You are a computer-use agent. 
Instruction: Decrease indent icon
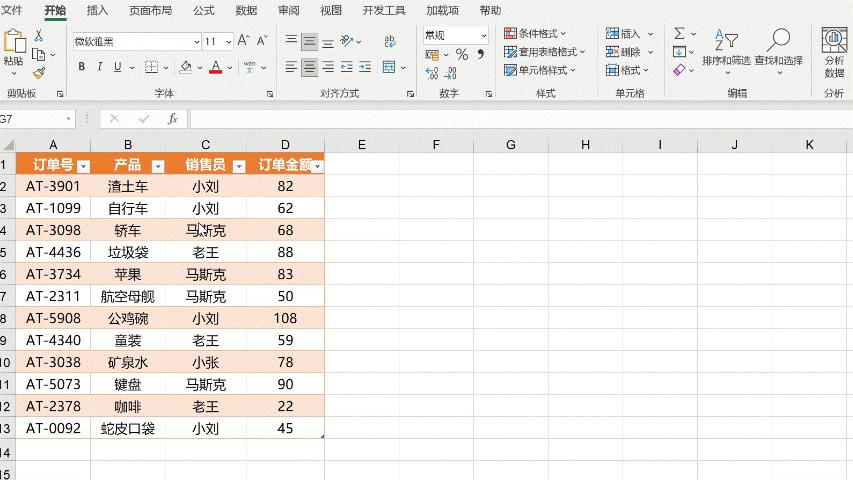coord(347,67)
